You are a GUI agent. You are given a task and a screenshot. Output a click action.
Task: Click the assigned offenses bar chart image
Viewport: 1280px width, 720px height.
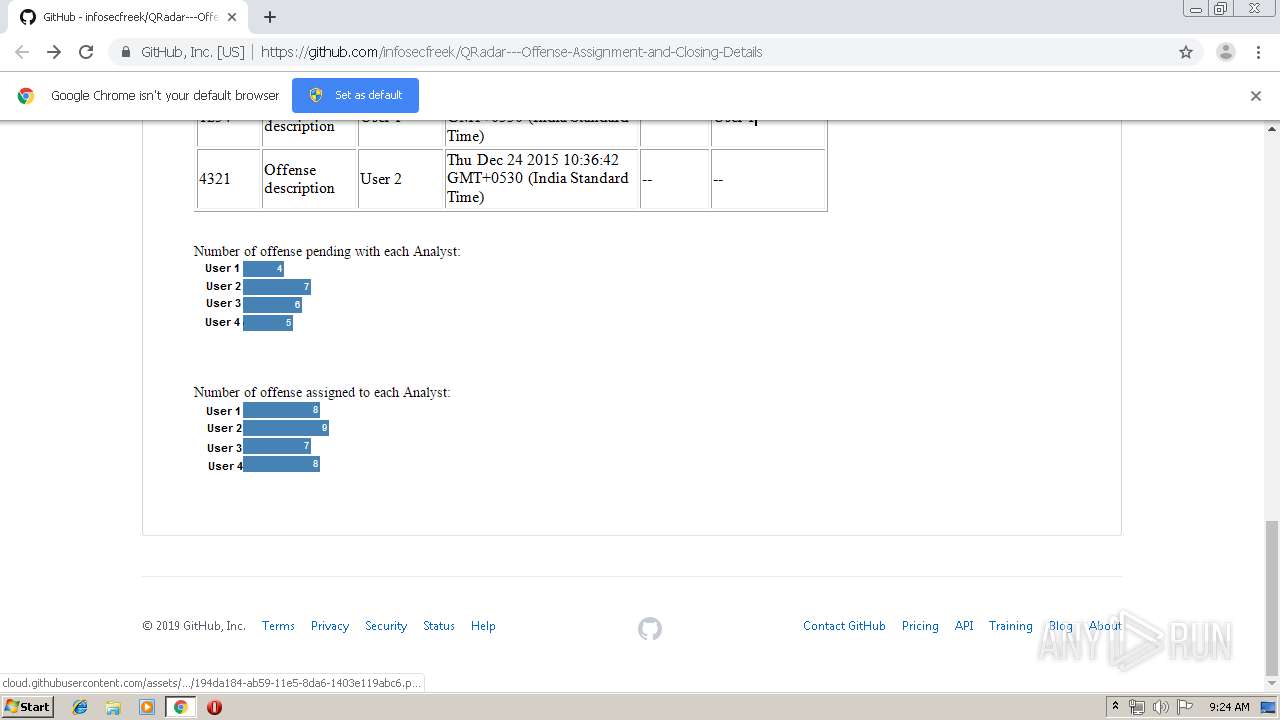[266, 438]
